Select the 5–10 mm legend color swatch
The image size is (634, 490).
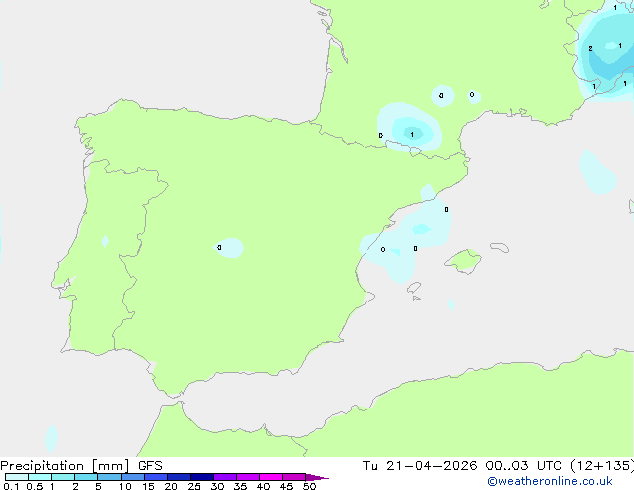[109, 477]
